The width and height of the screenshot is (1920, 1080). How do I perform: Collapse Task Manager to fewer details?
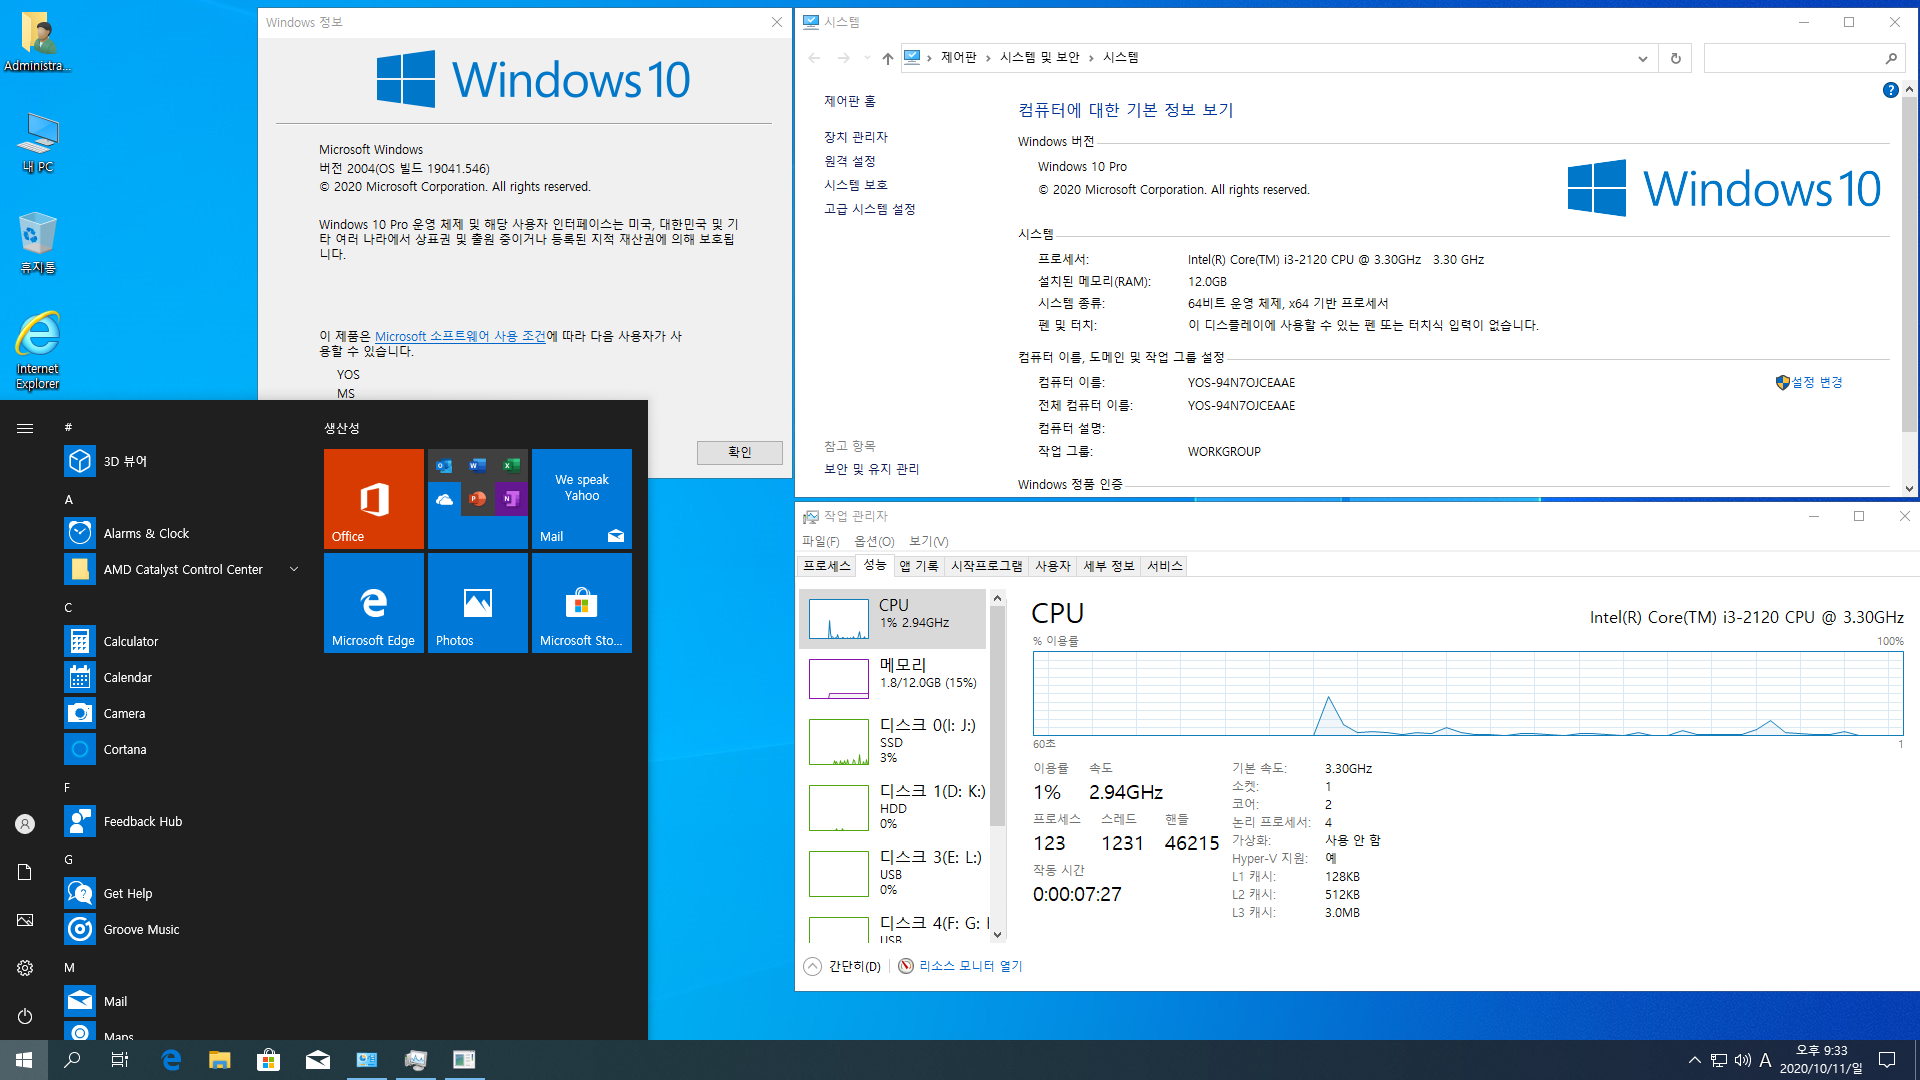pos(842,966)
